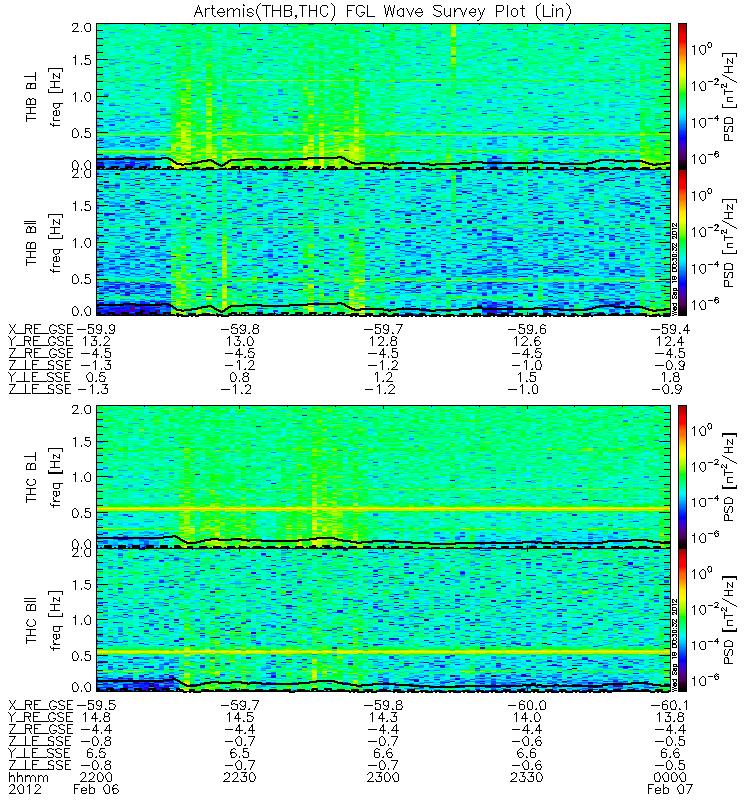Click the Y_RE_GSE value '13.2'
Image resolution: width=750 pixels, height=800 pixels.
point(96,341)
